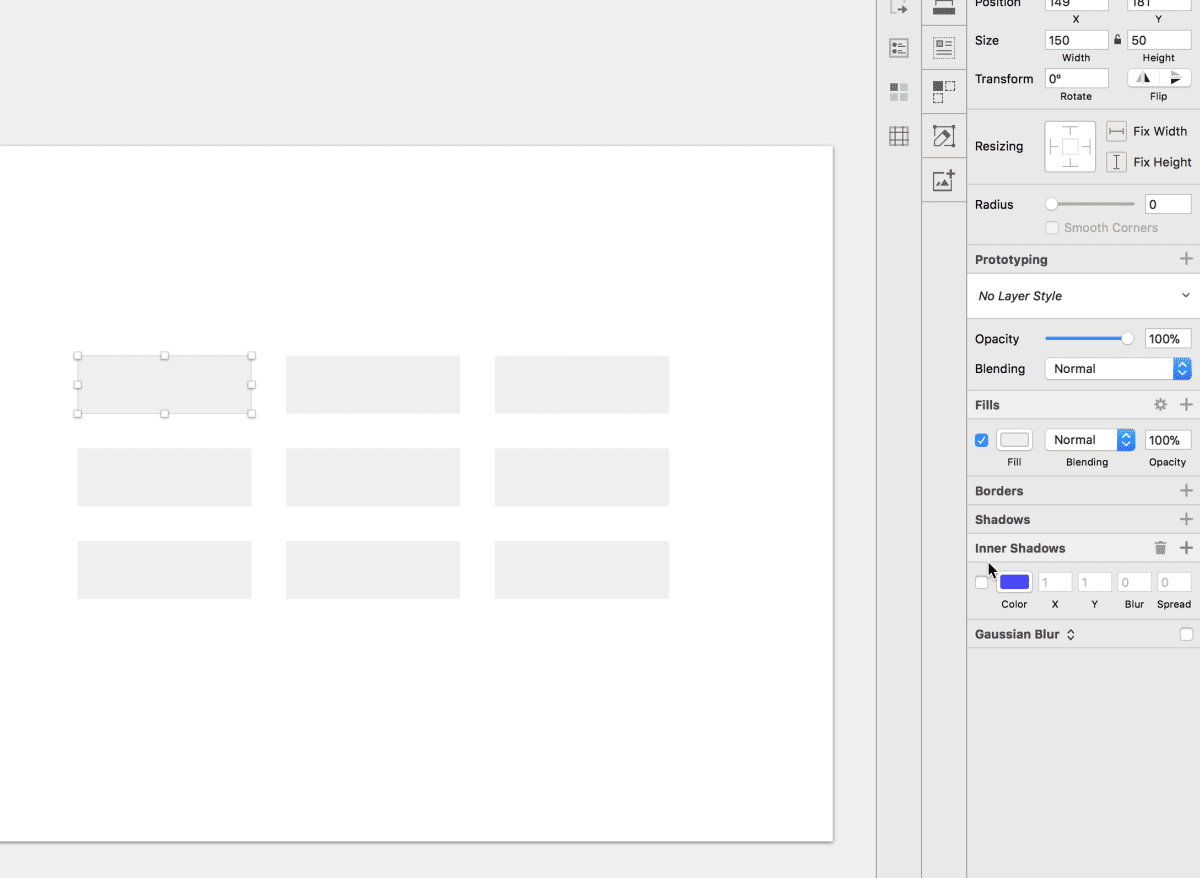
Task: Click the inner shadow X offset field
Action: pos(1055,582)
